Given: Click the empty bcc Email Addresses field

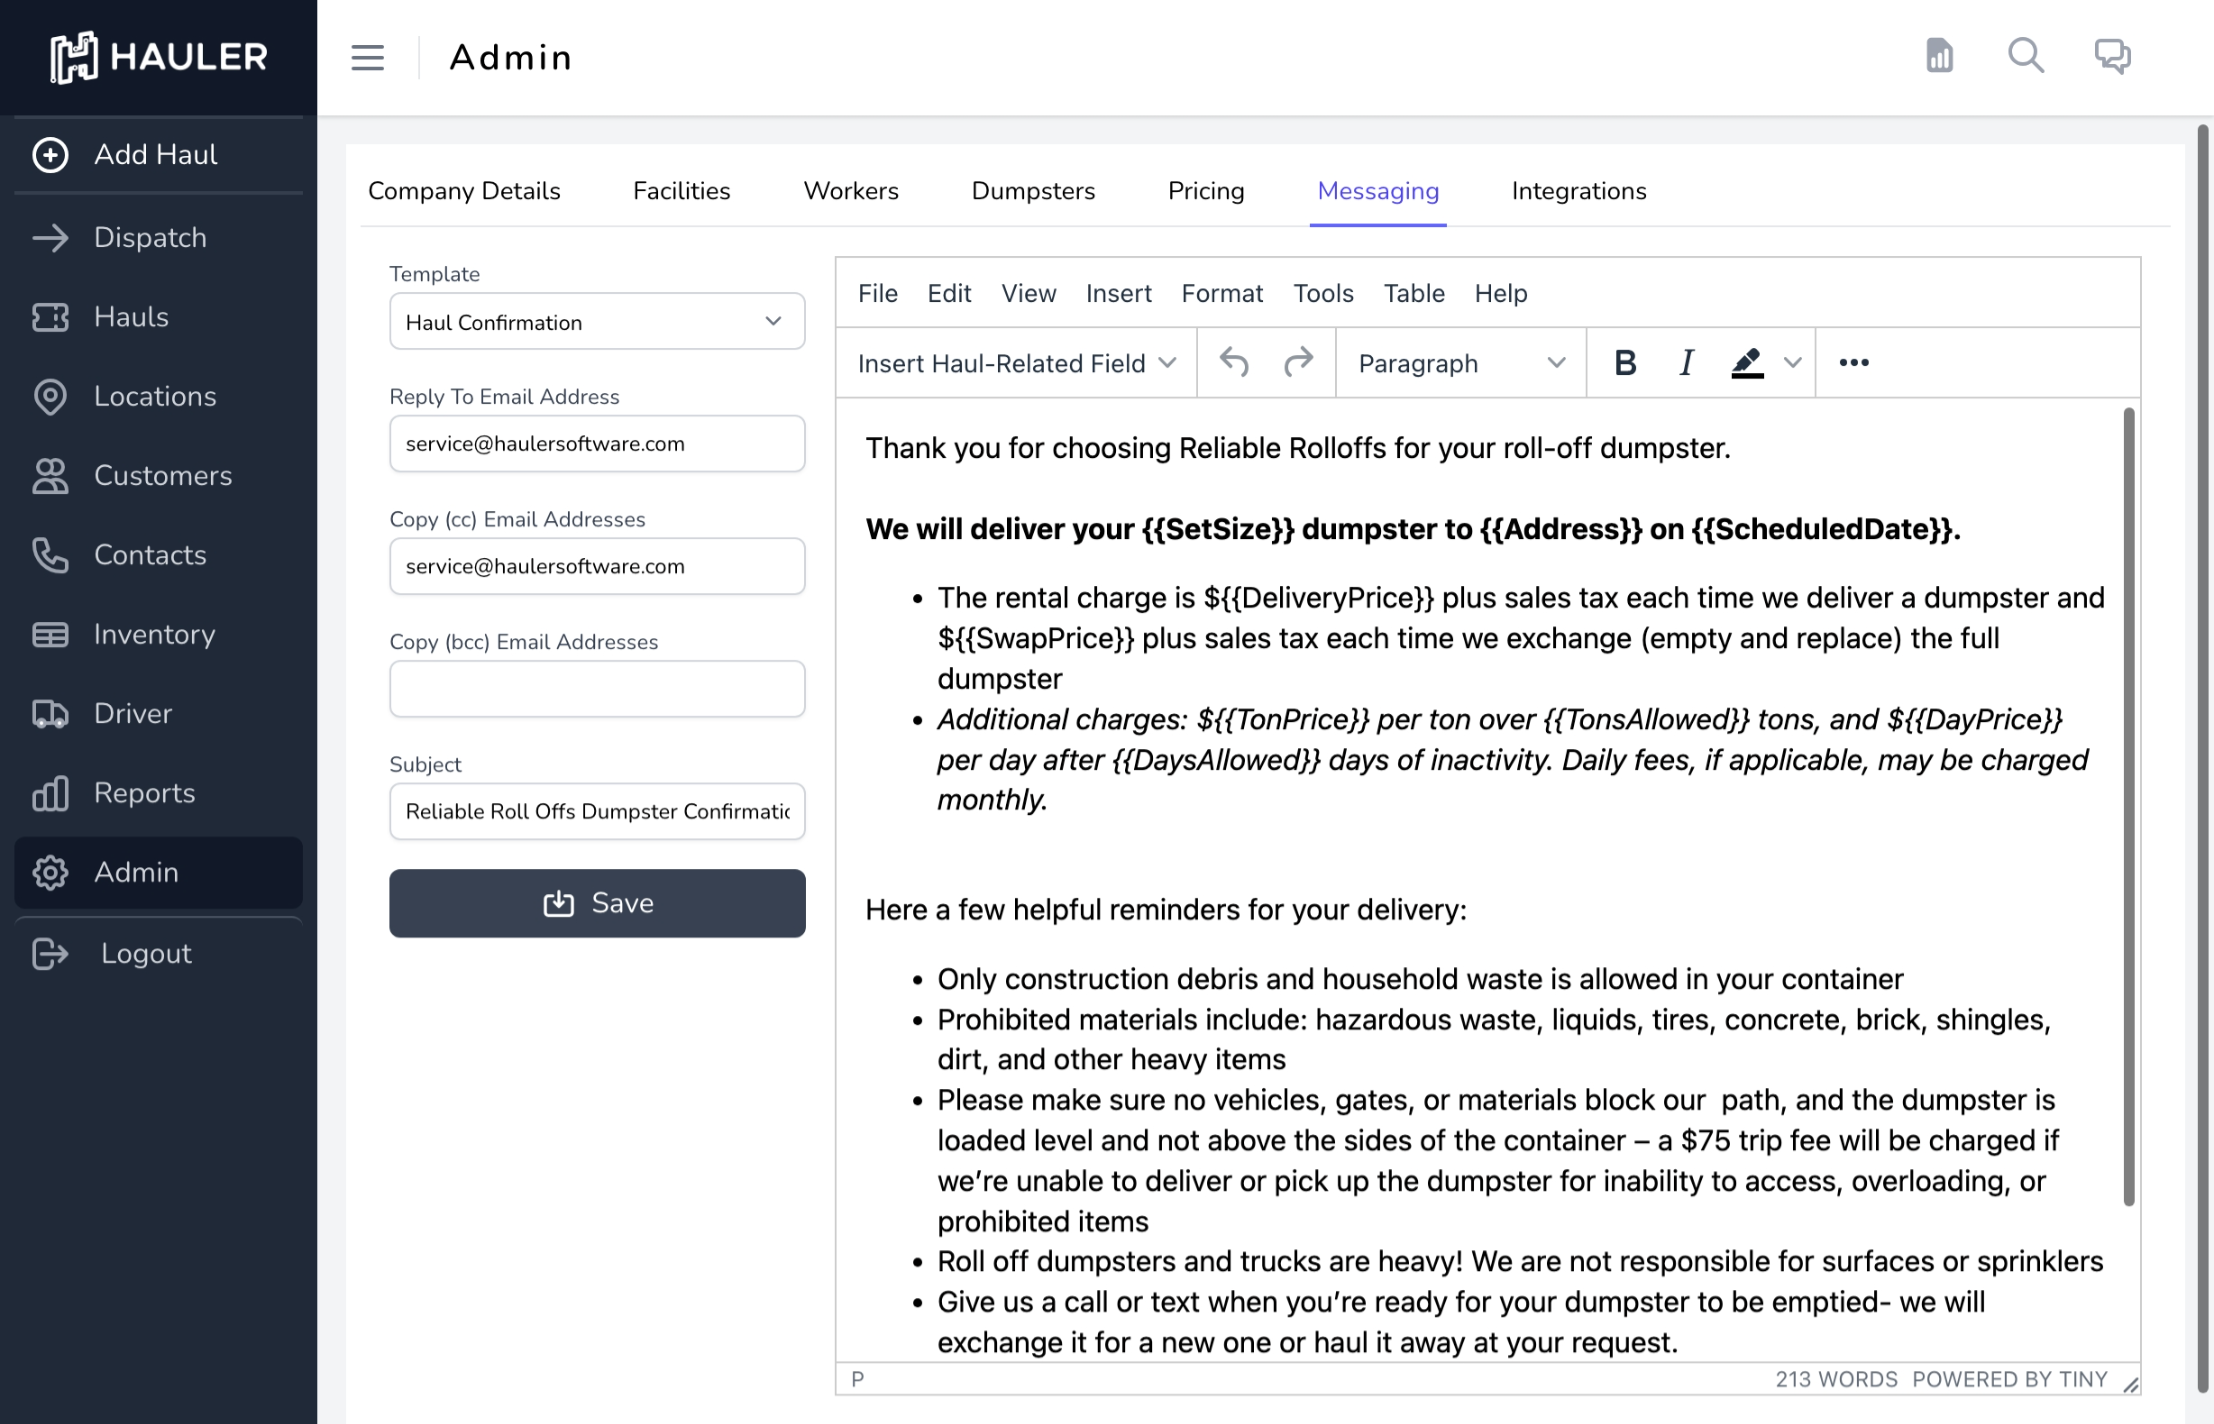Looking at the screenshot, I should pos(597,689).
